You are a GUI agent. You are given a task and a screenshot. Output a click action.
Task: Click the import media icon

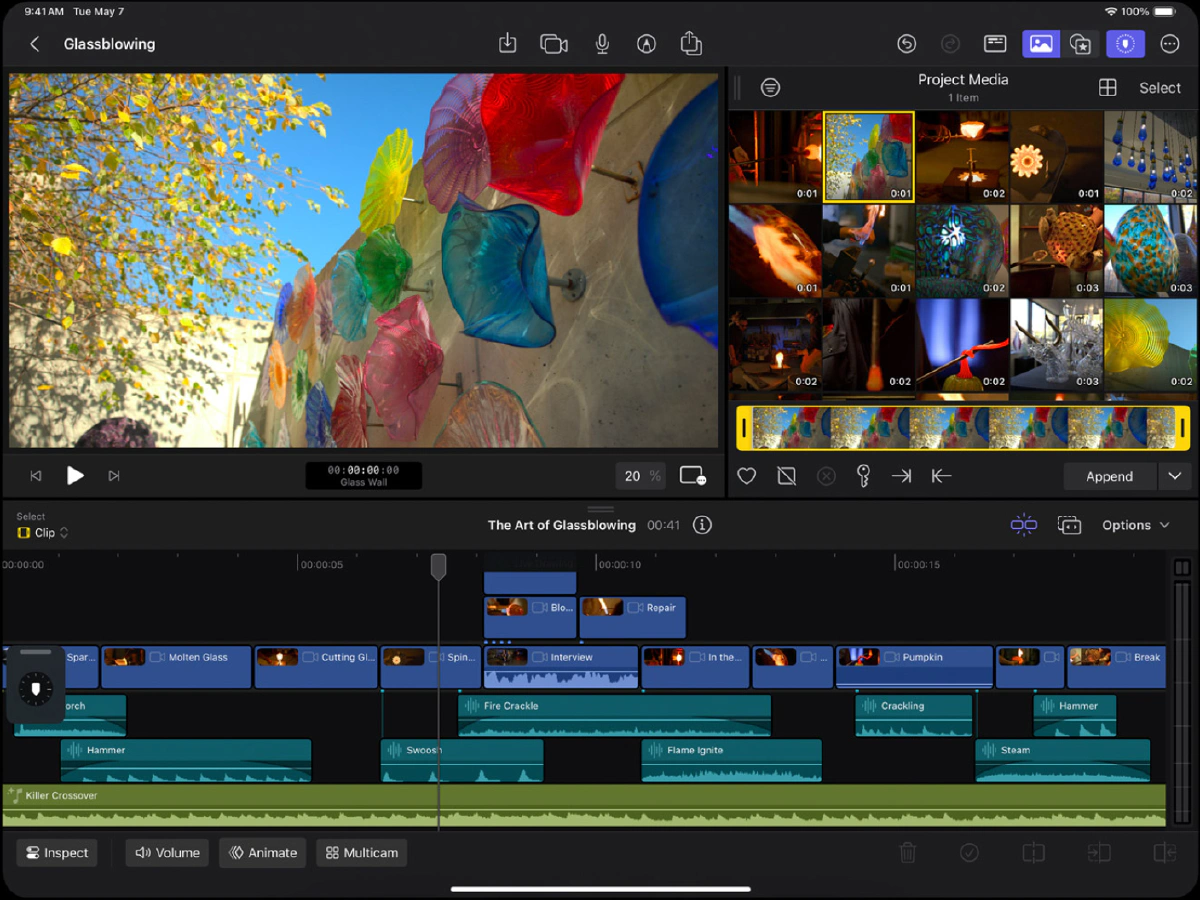click(x=508, y=44)
